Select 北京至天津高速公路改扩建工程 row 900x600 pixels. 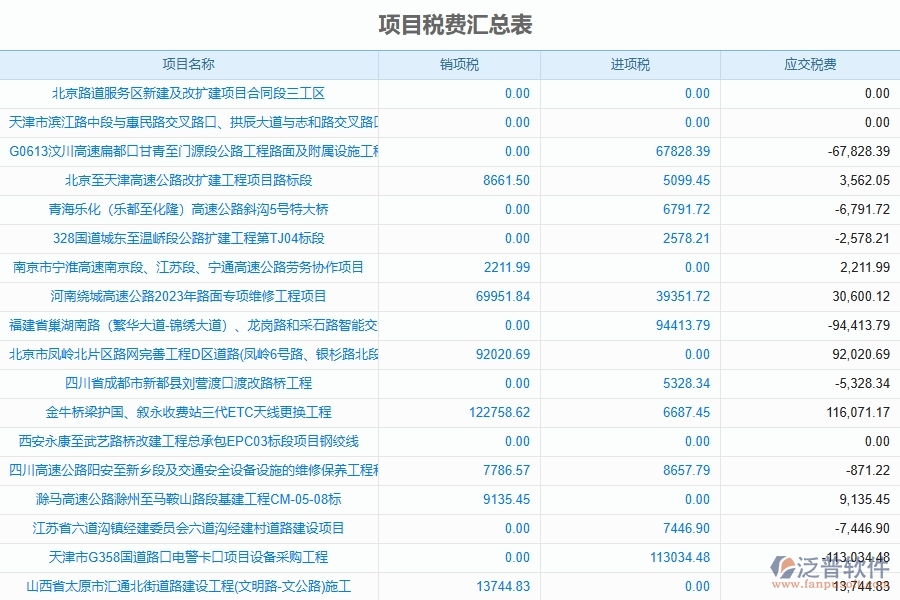[x=190, y=181]
